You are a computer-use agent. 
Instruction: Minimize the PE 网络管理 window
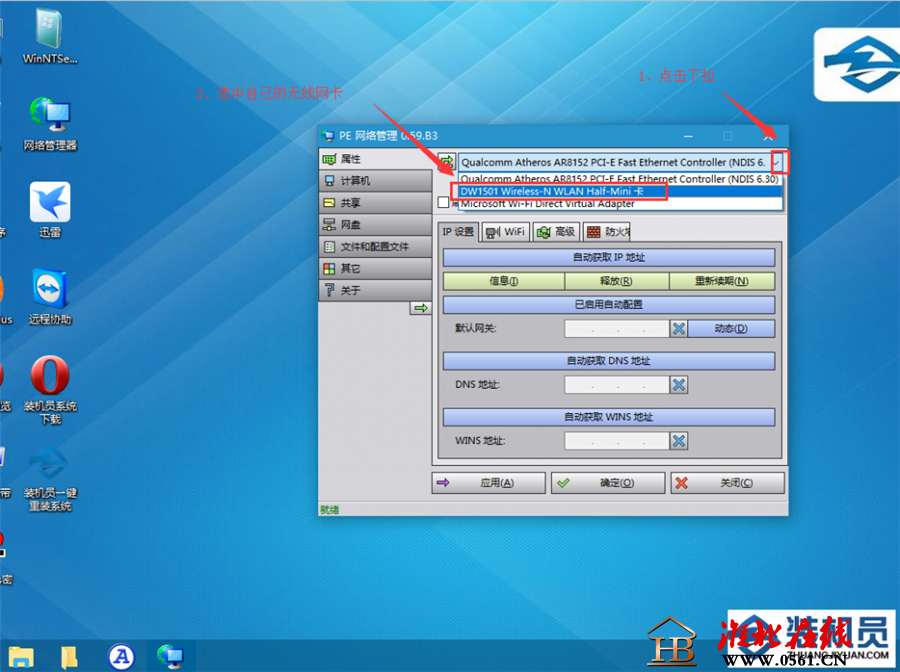click(688, 136)
